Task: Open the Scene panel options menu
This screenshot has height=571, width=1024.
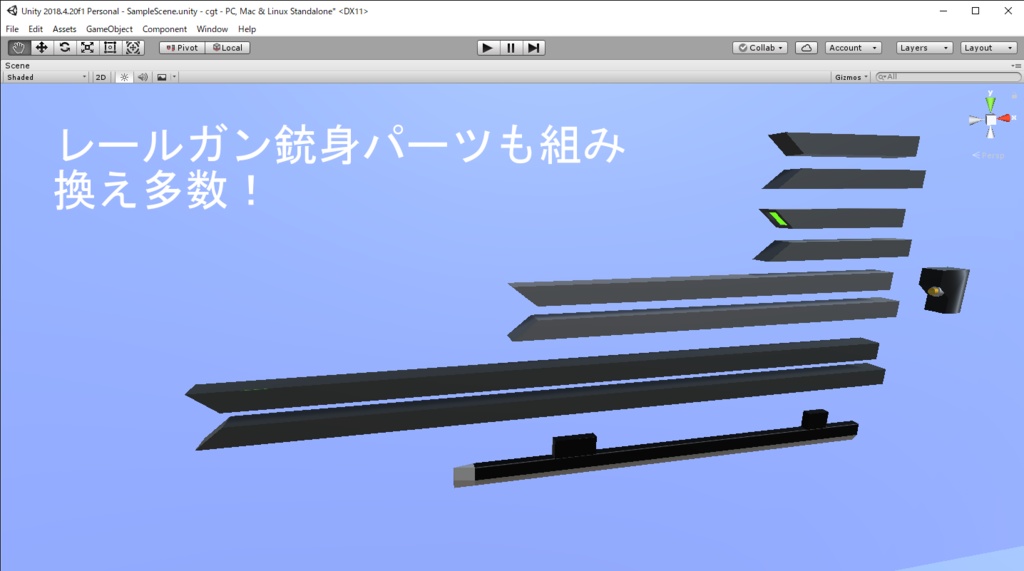Action: pyautogui.click(x=1016, y=65)
